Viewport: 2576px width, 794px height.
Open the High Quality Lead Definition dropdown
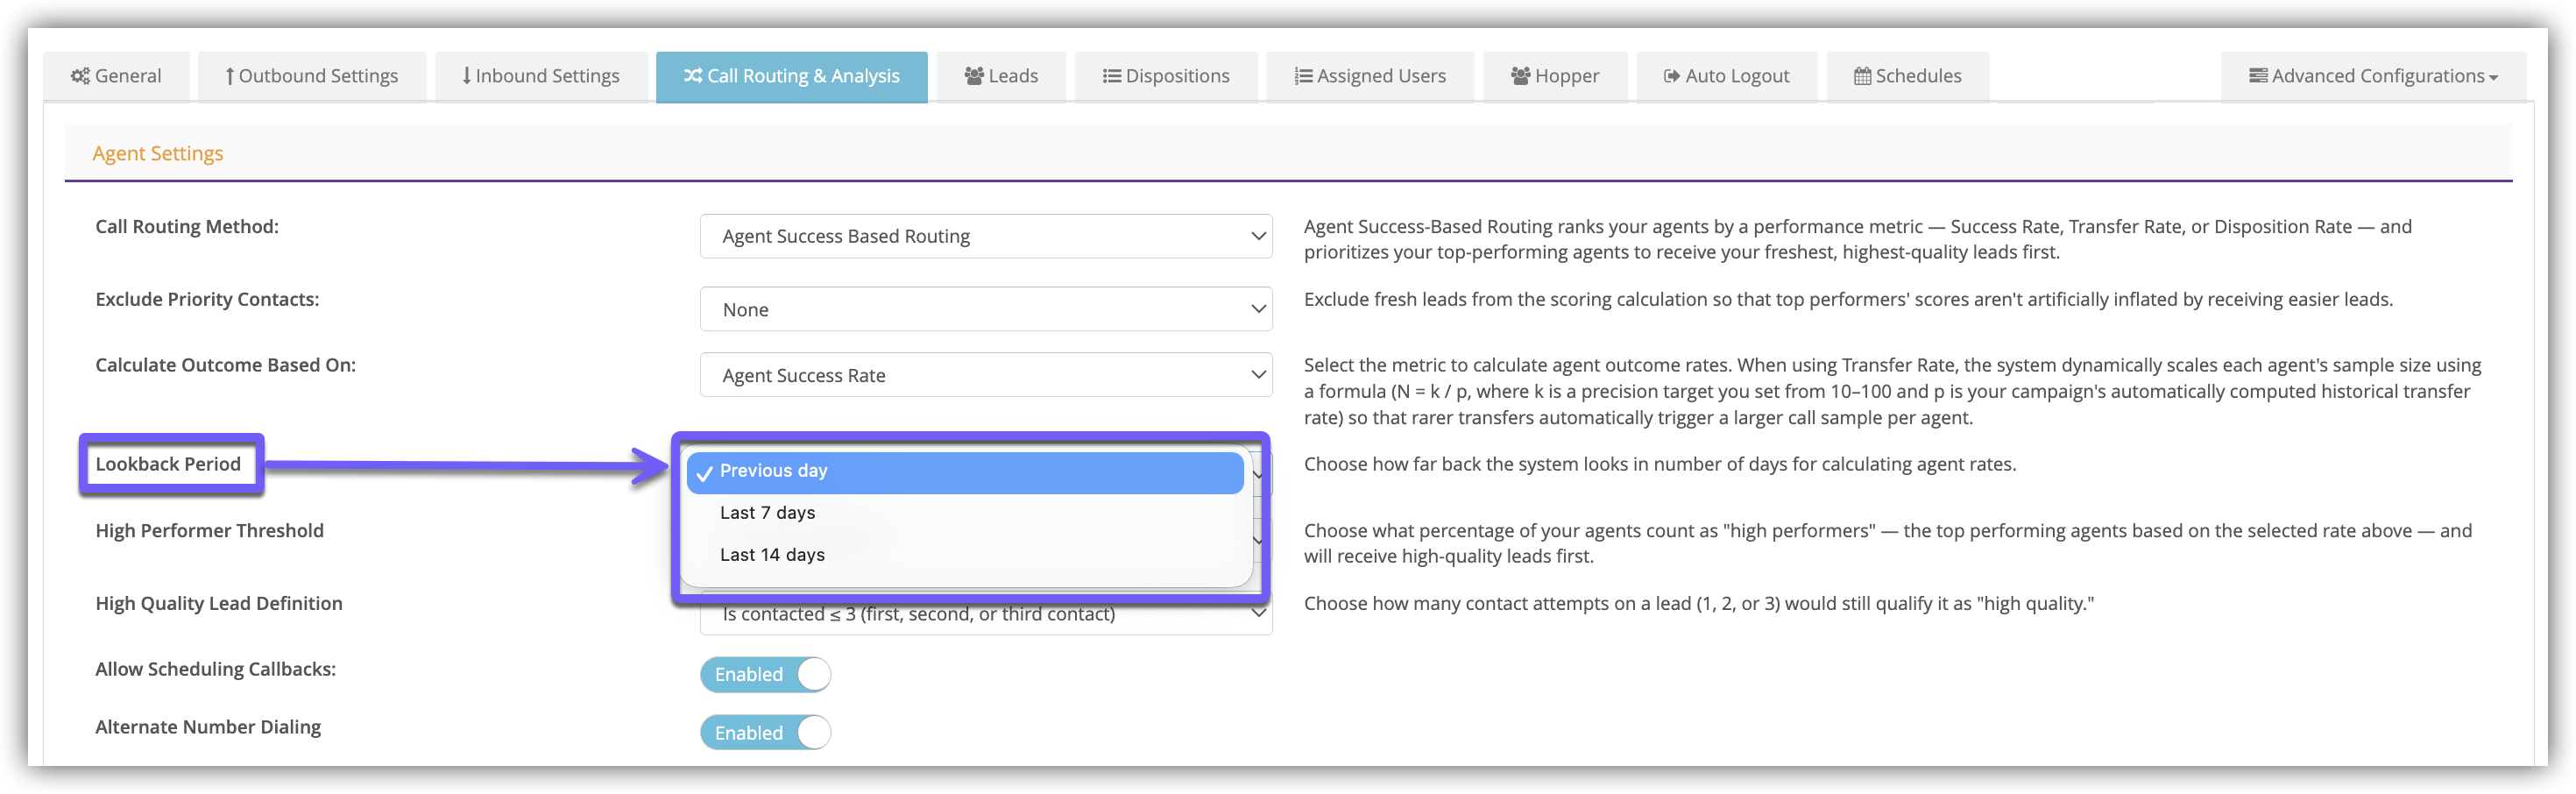986,616
